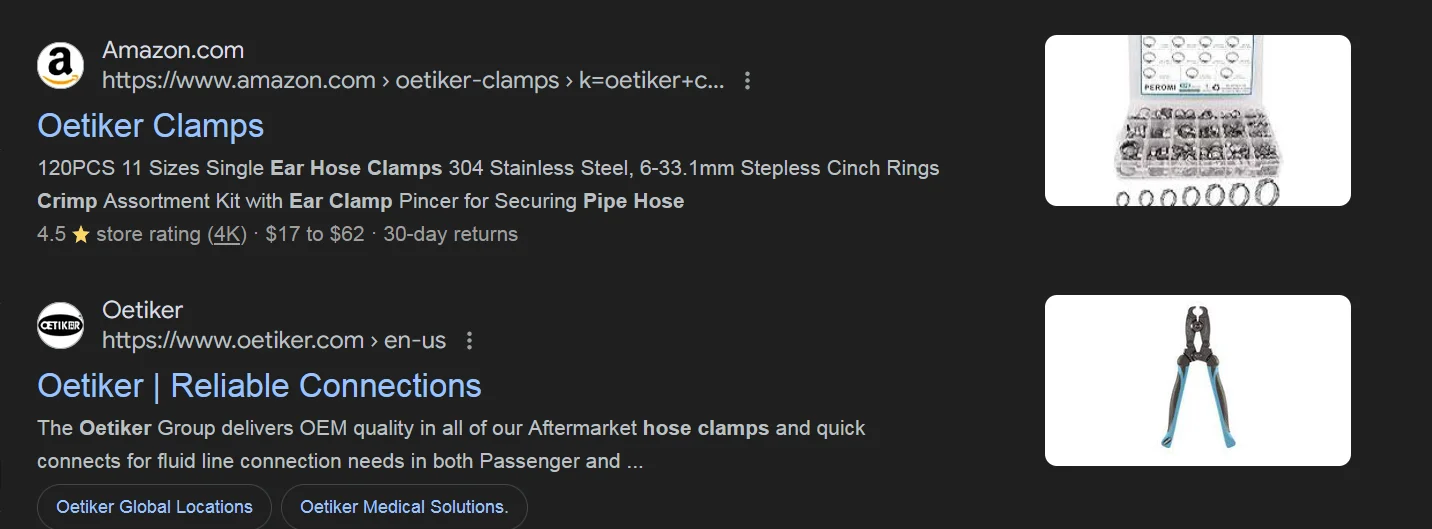Click the yellow star rating icon
Viewport: 1432px width, 529px height.
tap(81, 235)
